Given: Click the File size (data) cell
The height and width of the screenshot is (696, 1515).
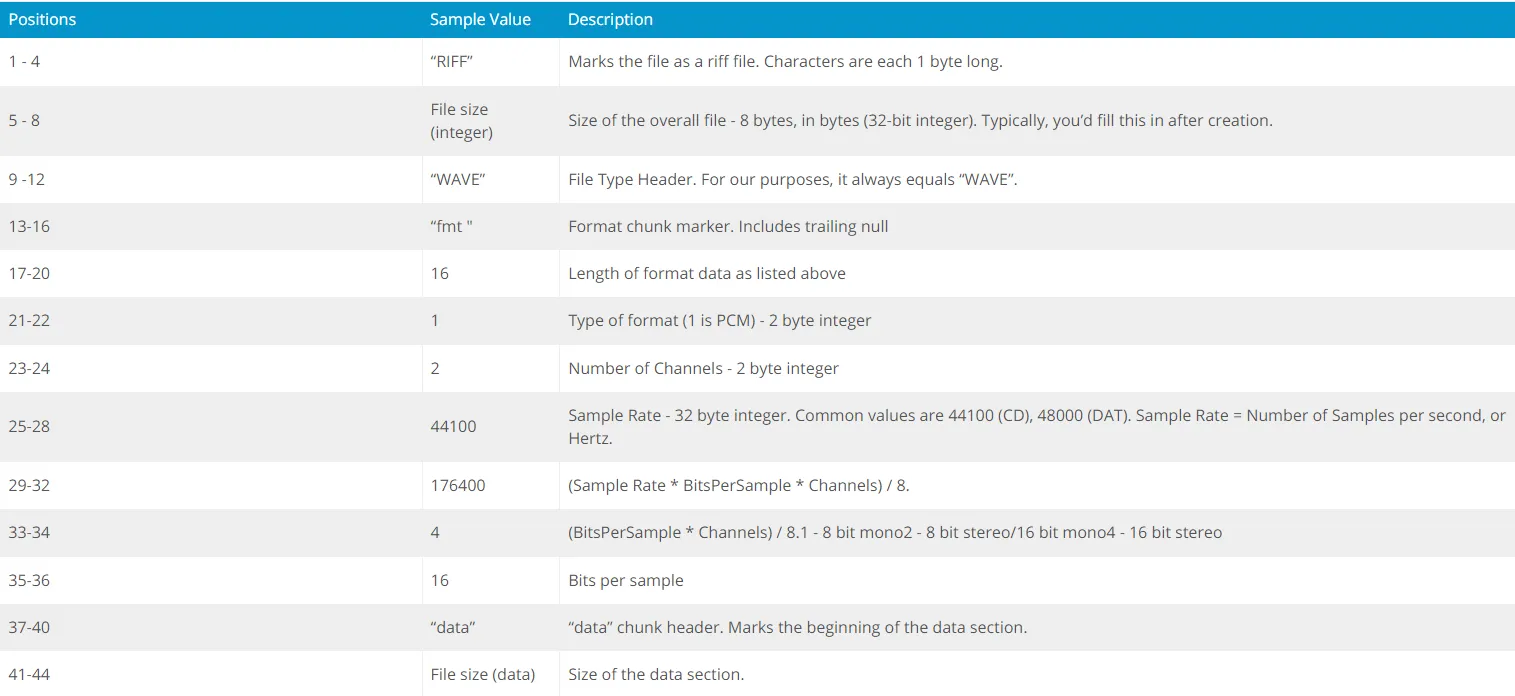Looking at the screenshot, I should click(483, 674).
